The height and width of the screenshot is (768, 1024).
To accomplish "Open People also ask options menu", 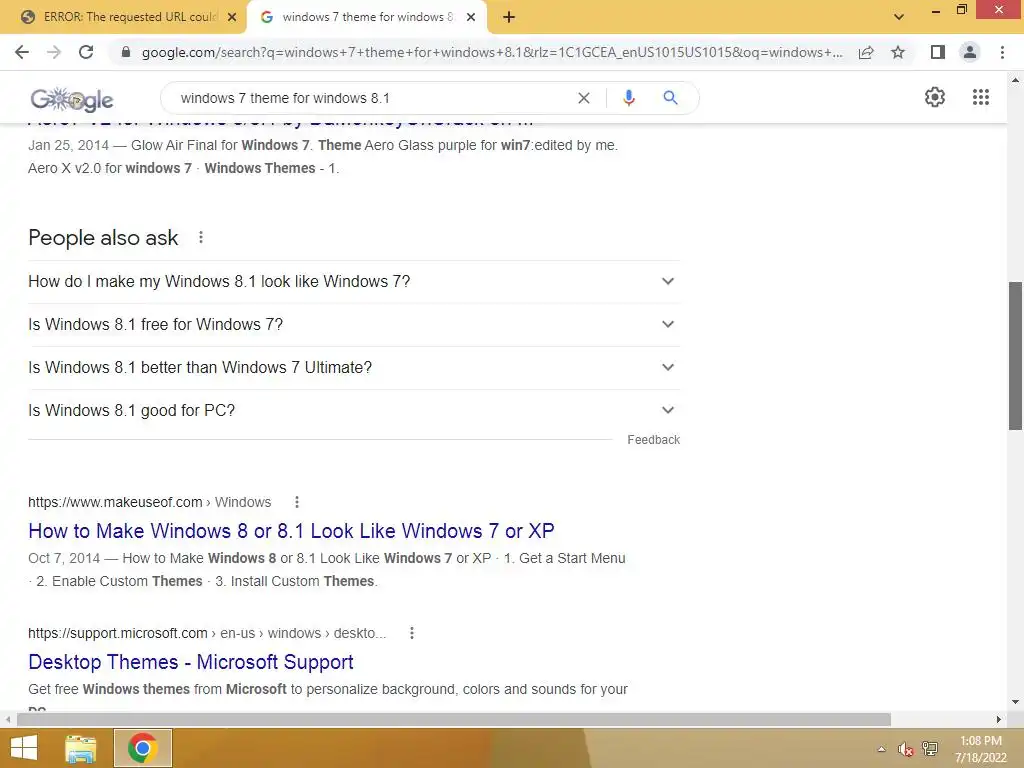I will [x=200, y=238].
